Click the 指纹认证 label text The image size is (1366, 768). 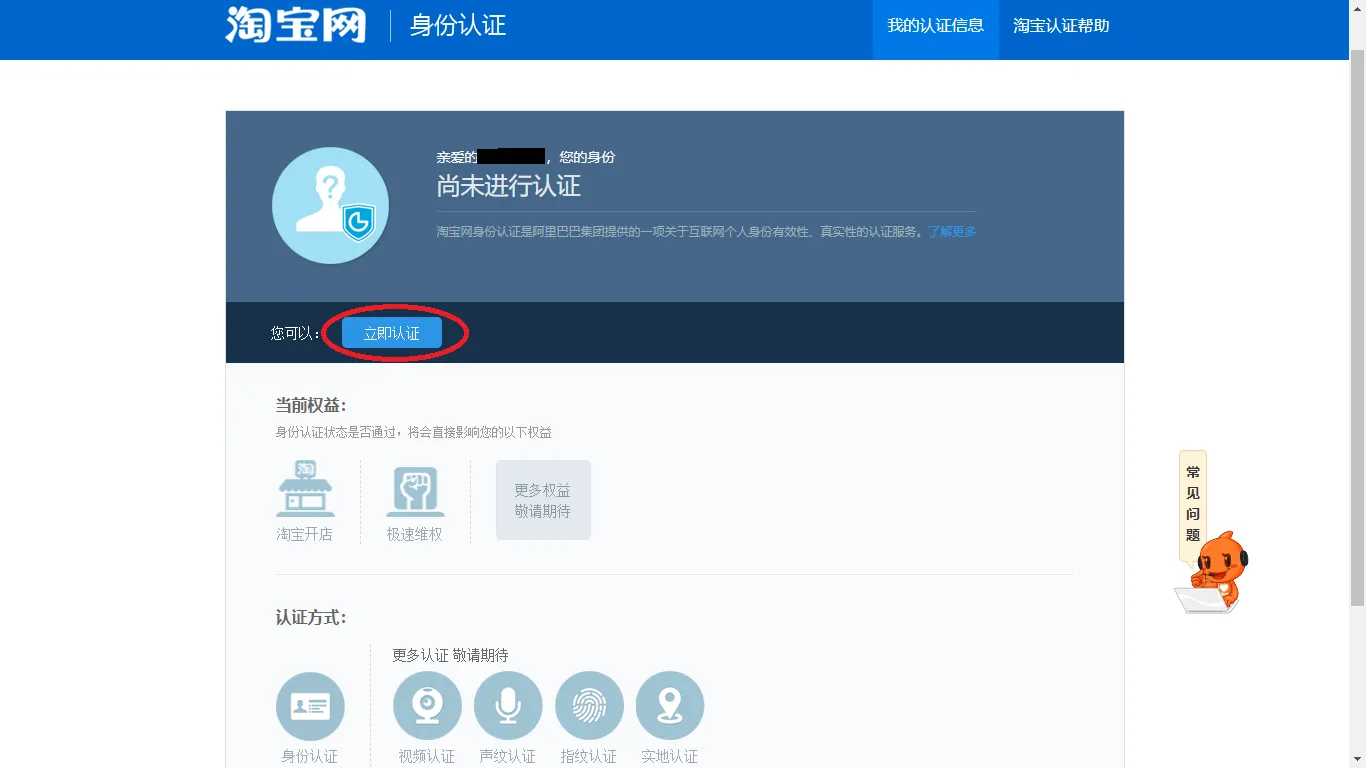(589, 757)
